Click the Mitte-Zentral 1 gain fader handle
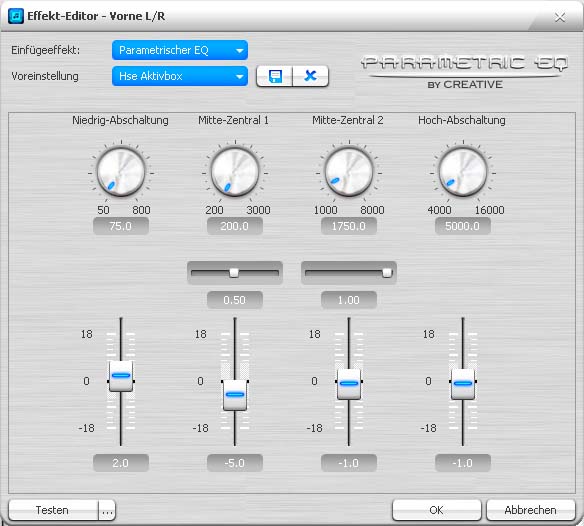Image resolution: width=584 pixels, height=526 pixels. (x=235, y=395)
